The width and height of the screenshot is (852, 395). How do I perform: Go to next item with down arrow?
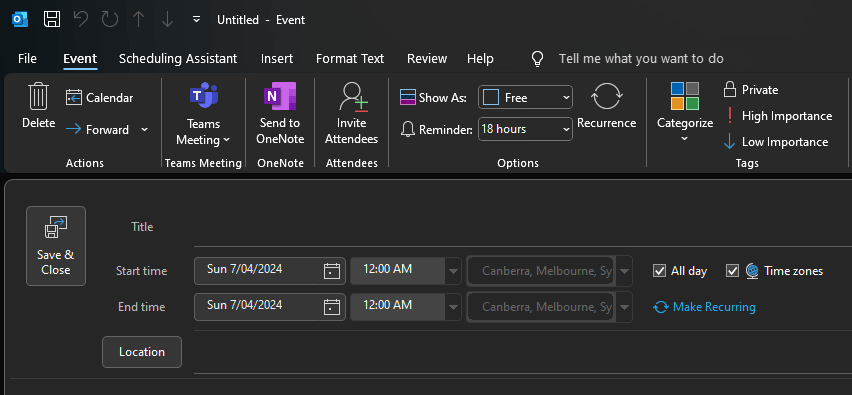pyautogui.click(x=167, y=20)
